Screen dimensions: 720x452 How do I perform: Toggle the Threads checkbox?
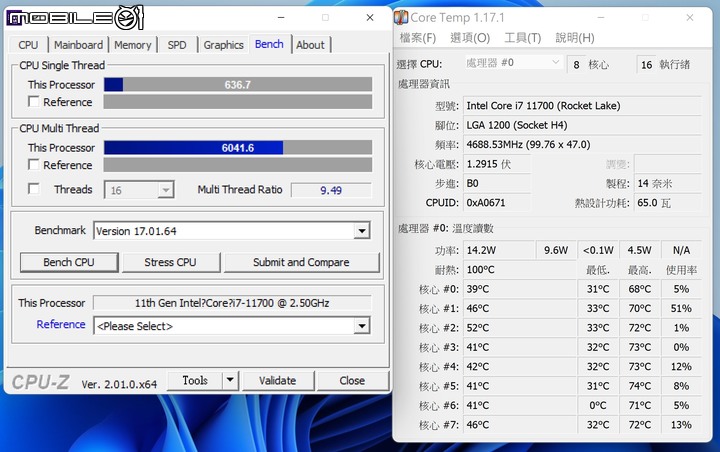tap(34, 189)
